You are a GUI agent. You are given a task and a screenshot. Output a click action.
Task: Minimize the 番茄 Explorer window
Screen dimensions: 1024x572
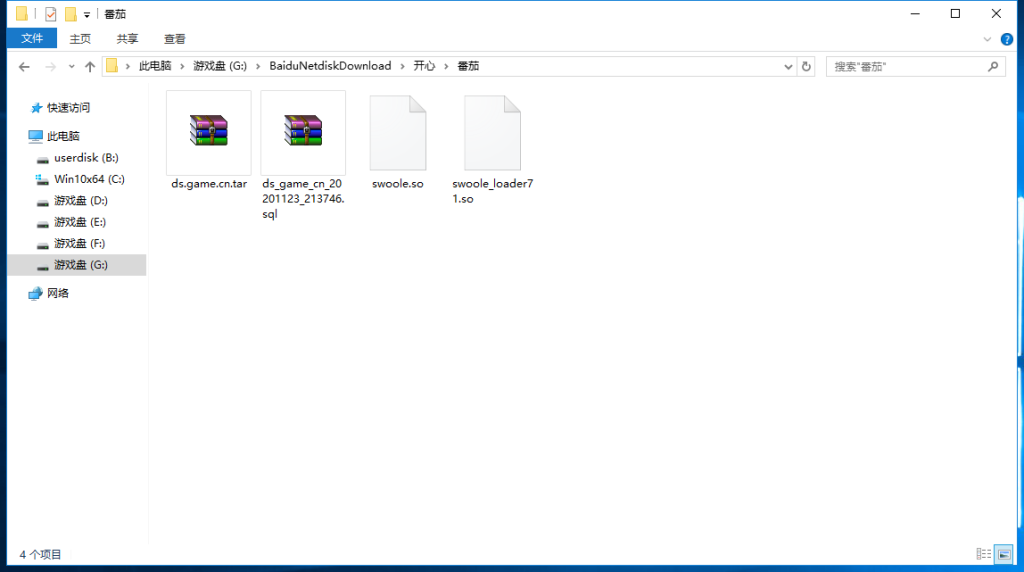915,14
